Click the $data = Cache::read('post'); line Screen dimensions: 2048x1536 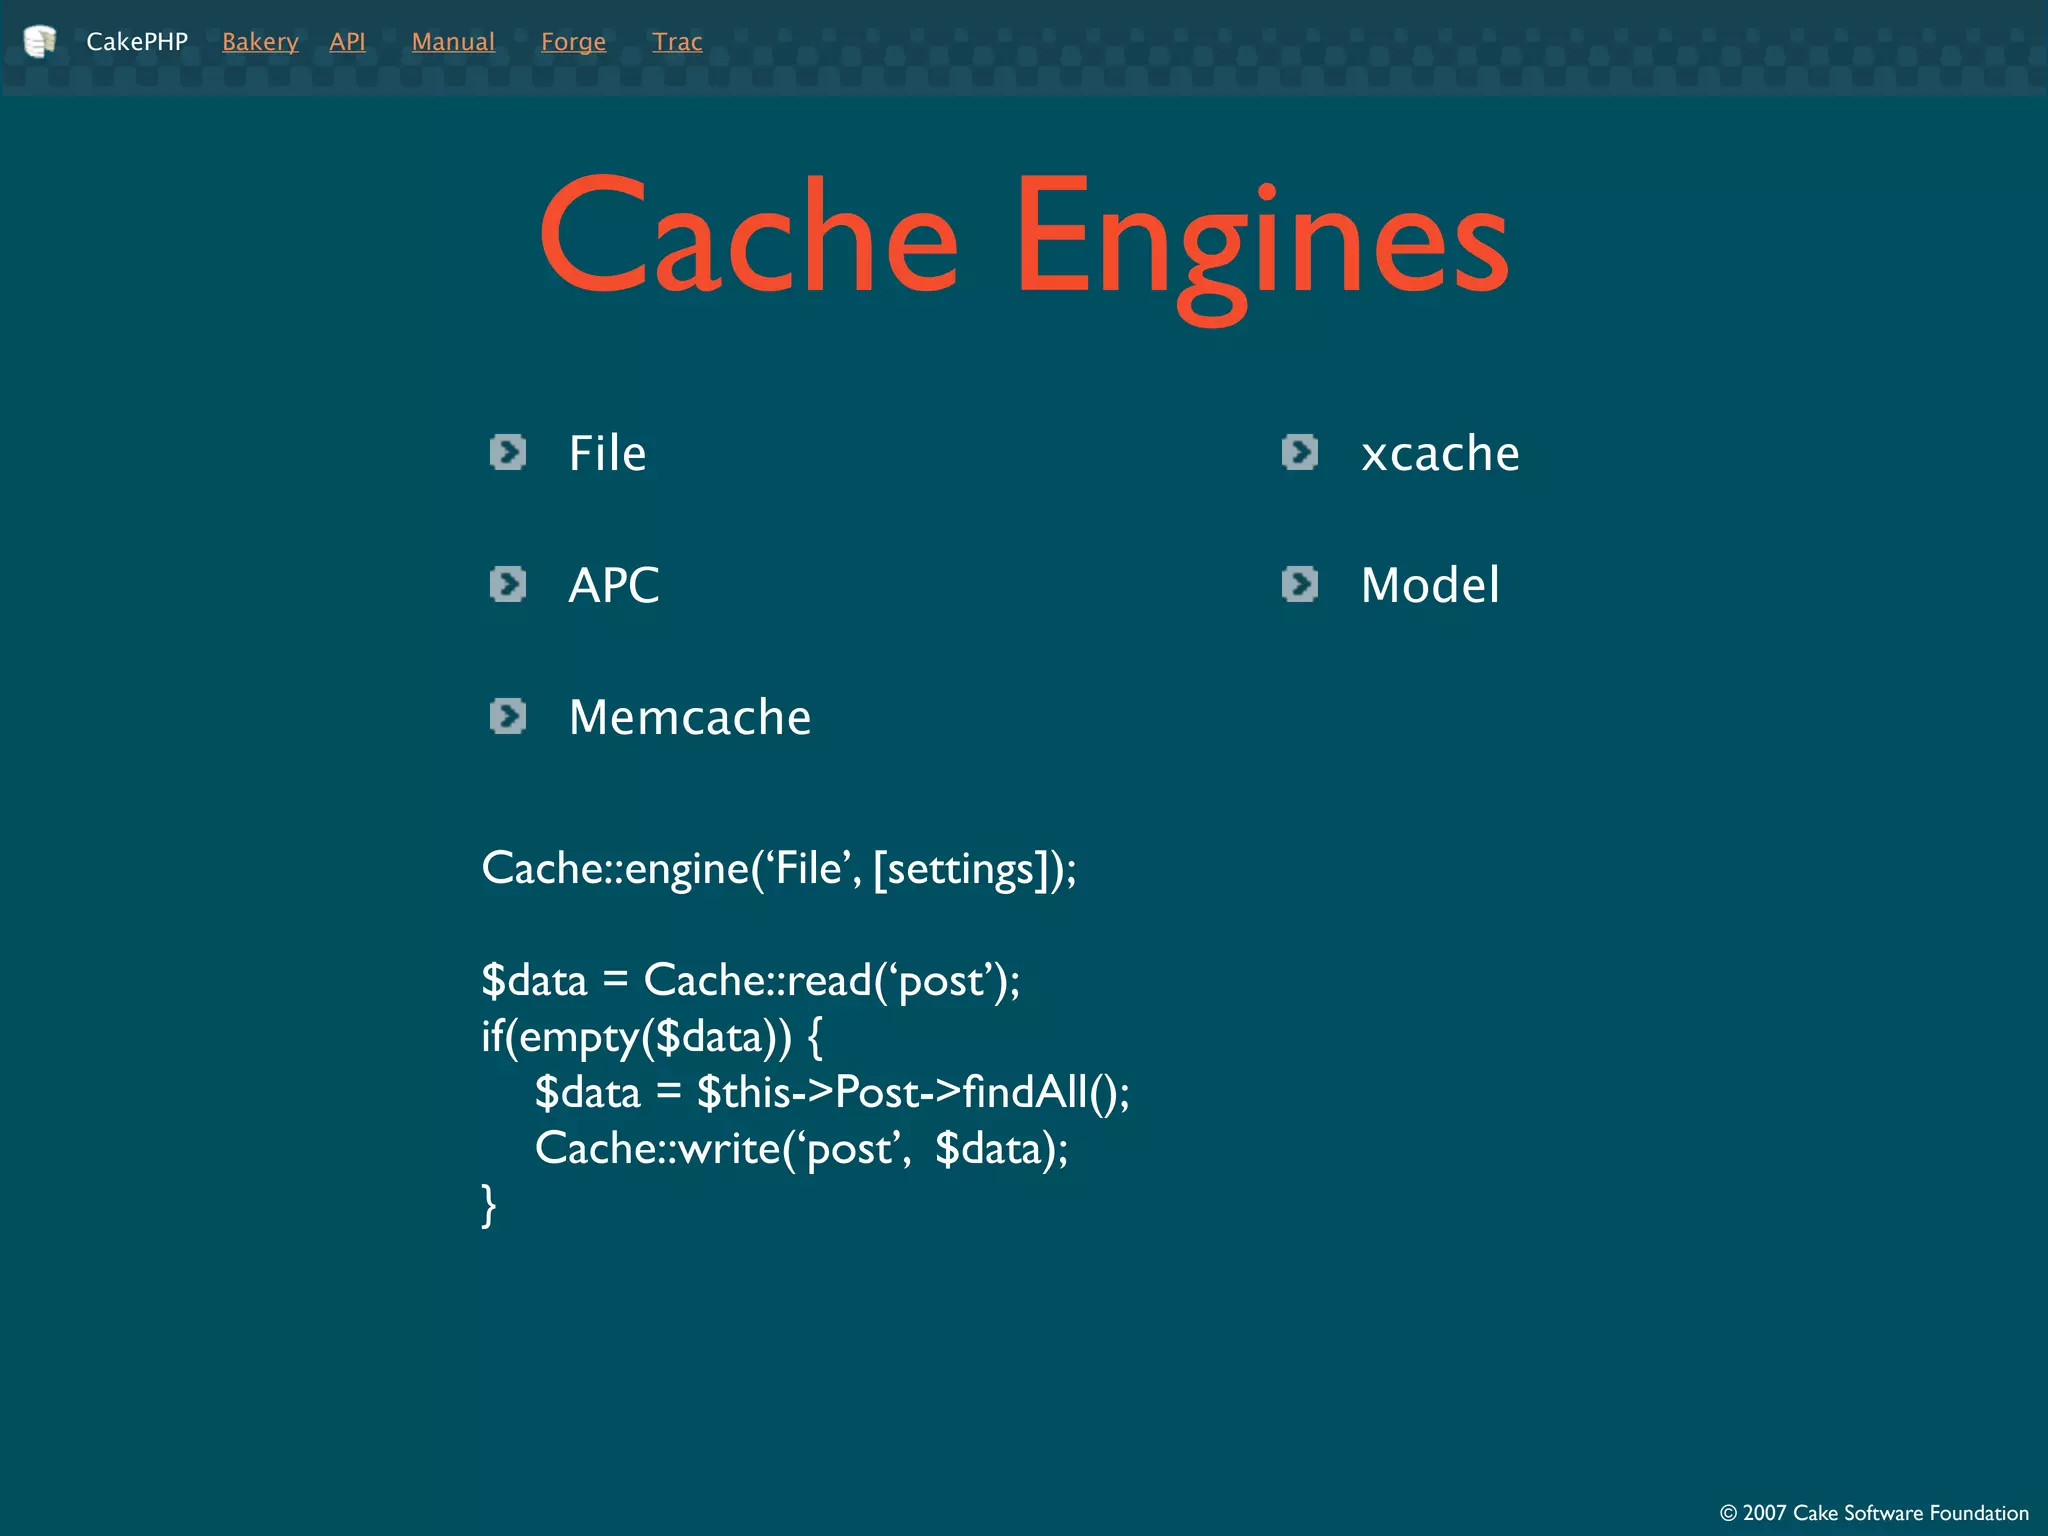tap(751, 981)
